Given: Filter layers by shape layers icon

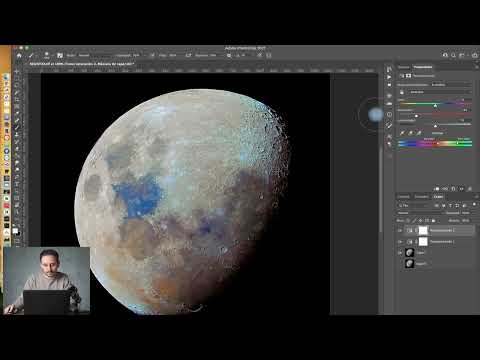Looking at the screenshot, I should (x=457, y=205).
